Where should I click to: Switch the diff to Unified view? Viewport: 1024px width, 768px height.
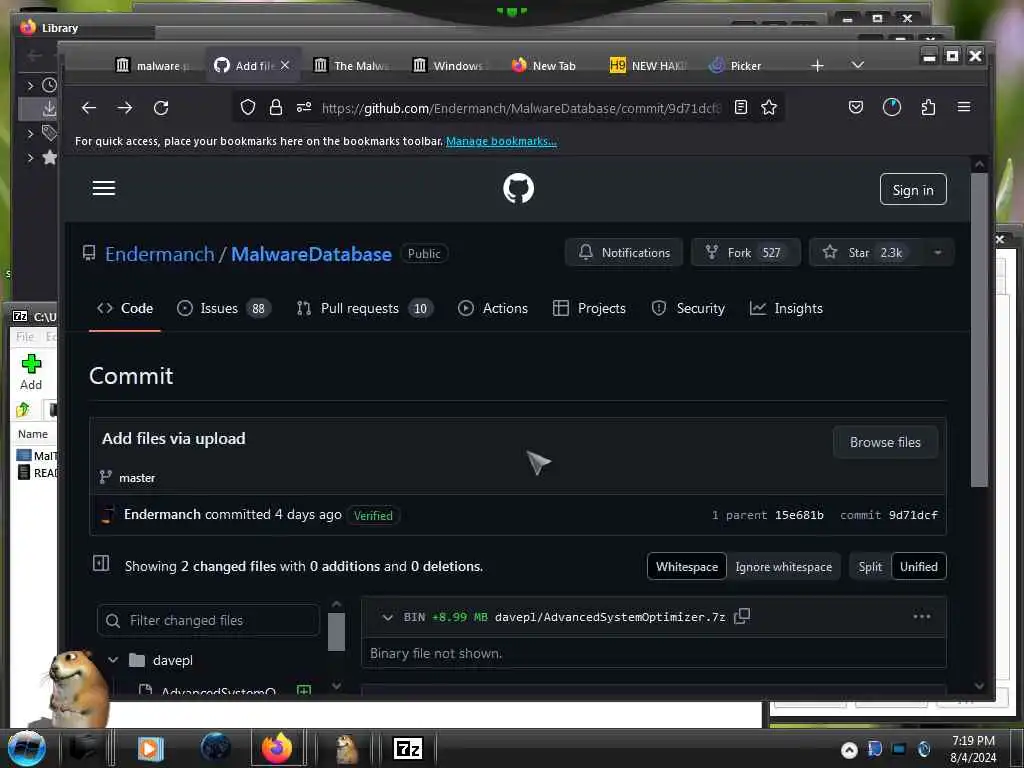pos(918,567)
